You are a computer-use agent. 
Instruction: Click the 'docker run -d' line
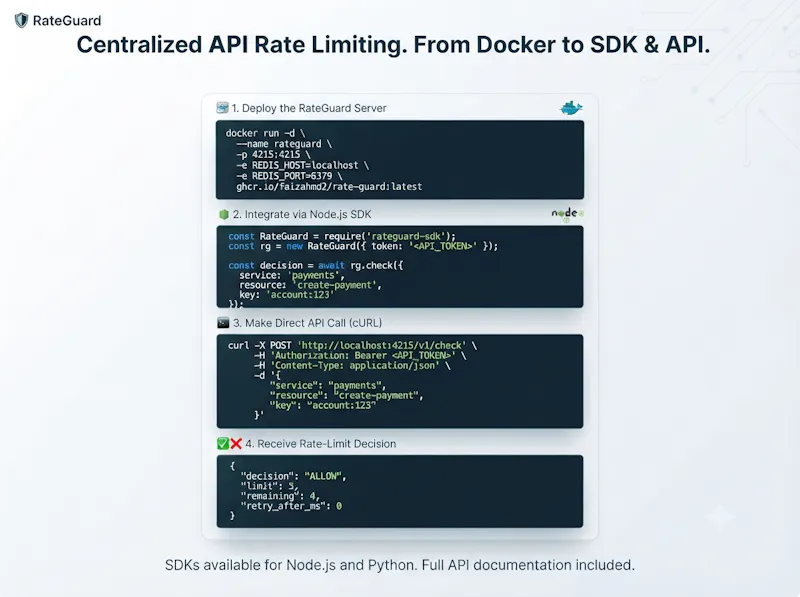265,133
